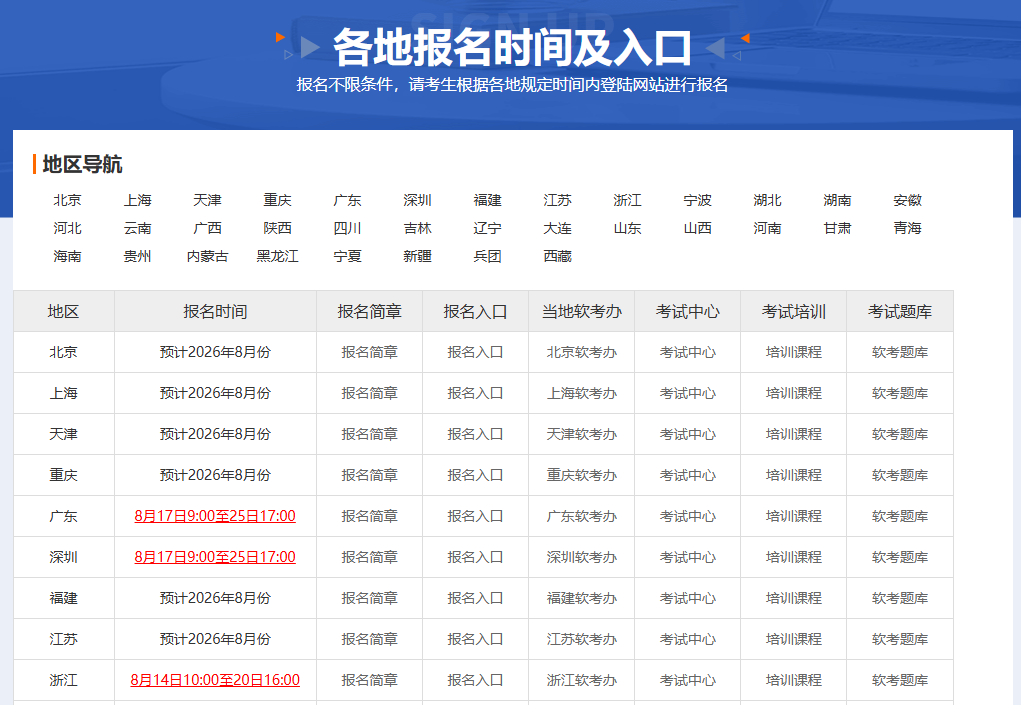Image resolution: width=1021 pixels, height=705 pixels.
Task: Jump to 北京 in region navigation
Action: click(x=67, y=200)
